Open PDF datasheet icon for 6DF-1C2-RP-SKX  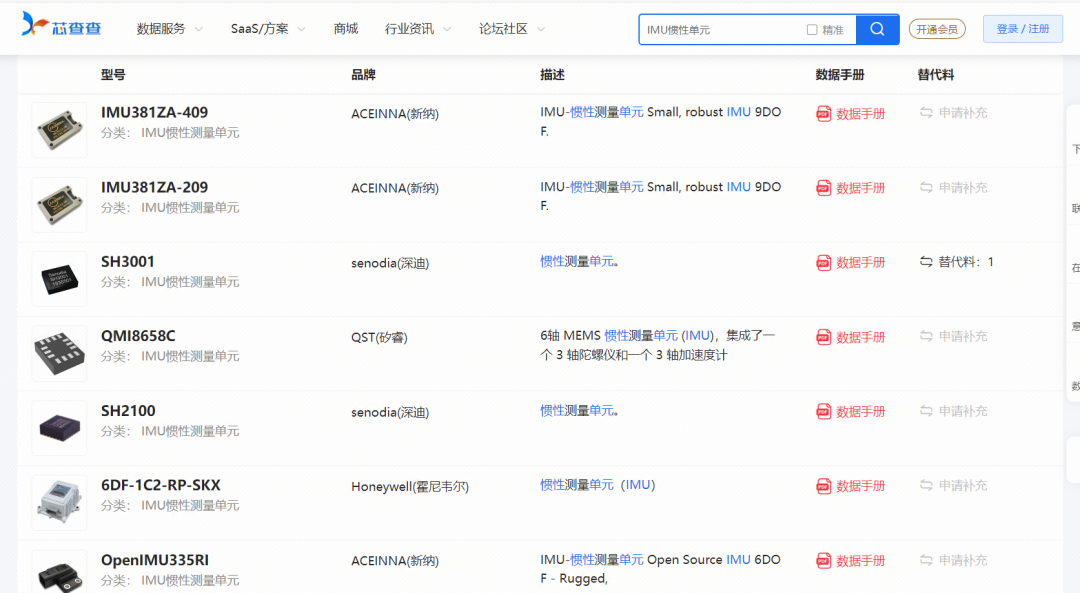click(823, 486)
